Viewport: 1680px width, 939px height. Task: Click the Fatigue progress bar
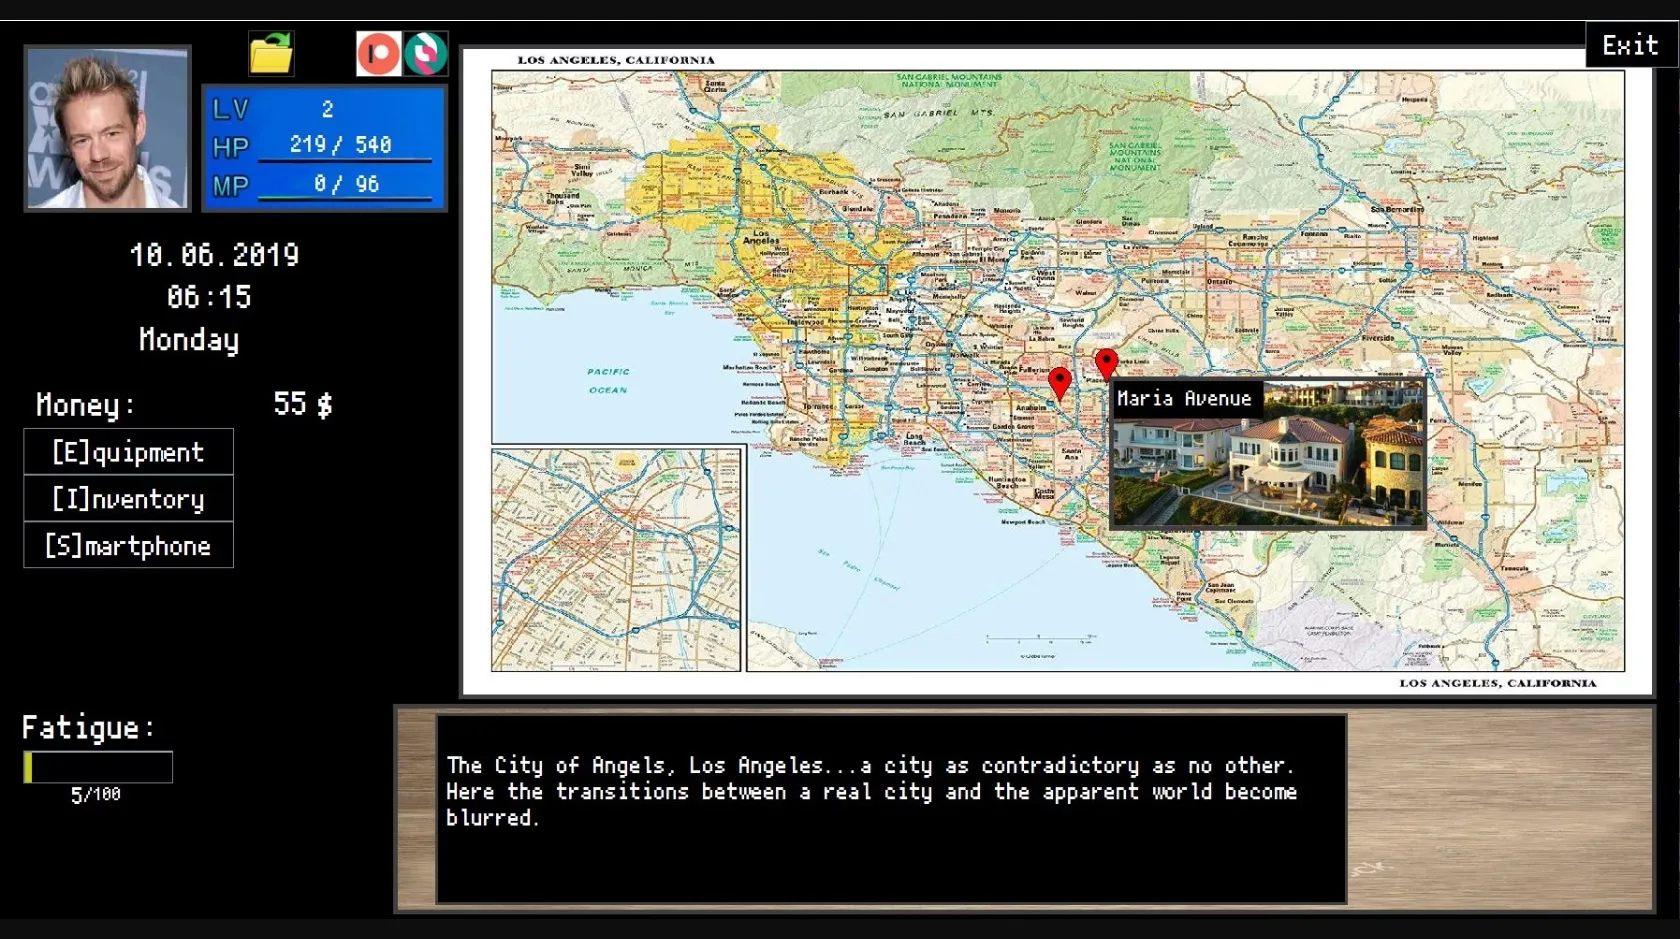(97, 766)
